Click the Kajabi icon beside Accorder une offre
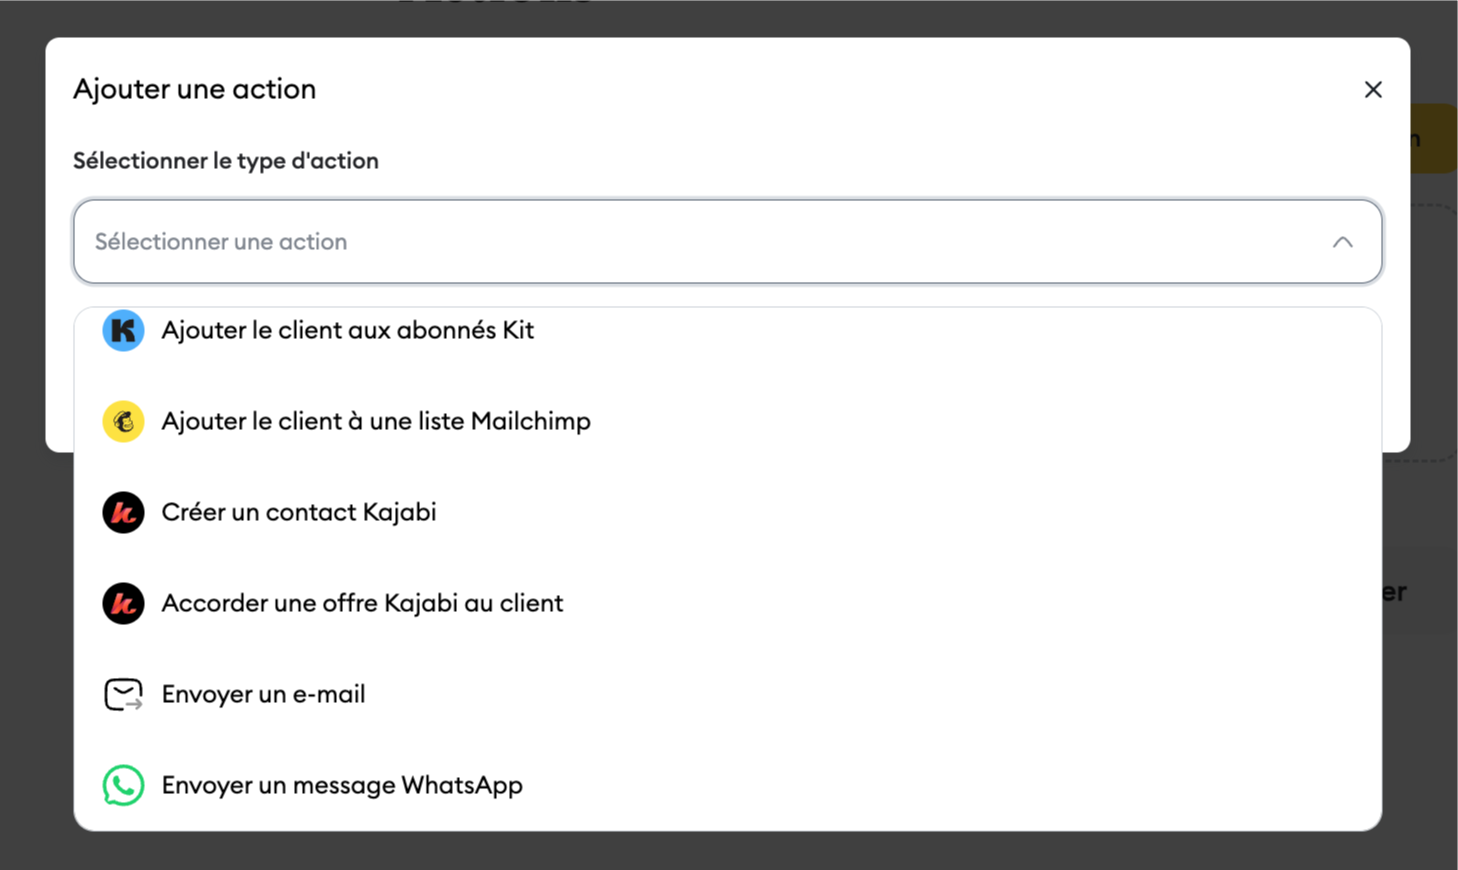The width and height of the screenshot is (1458, 870). (123, 603)
